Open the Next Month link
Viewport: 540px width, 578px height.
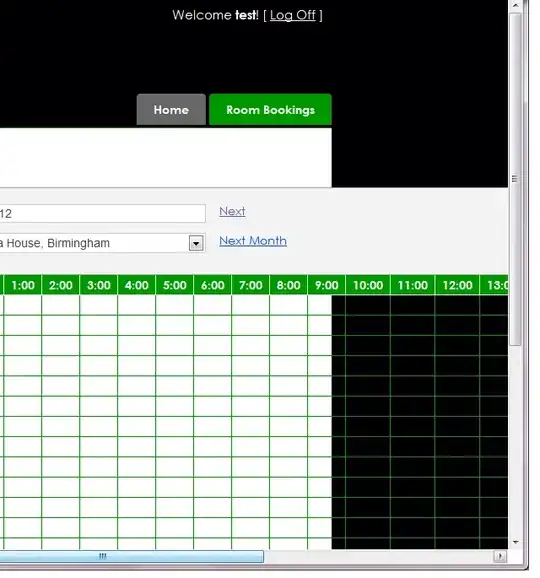coord(253,241)
